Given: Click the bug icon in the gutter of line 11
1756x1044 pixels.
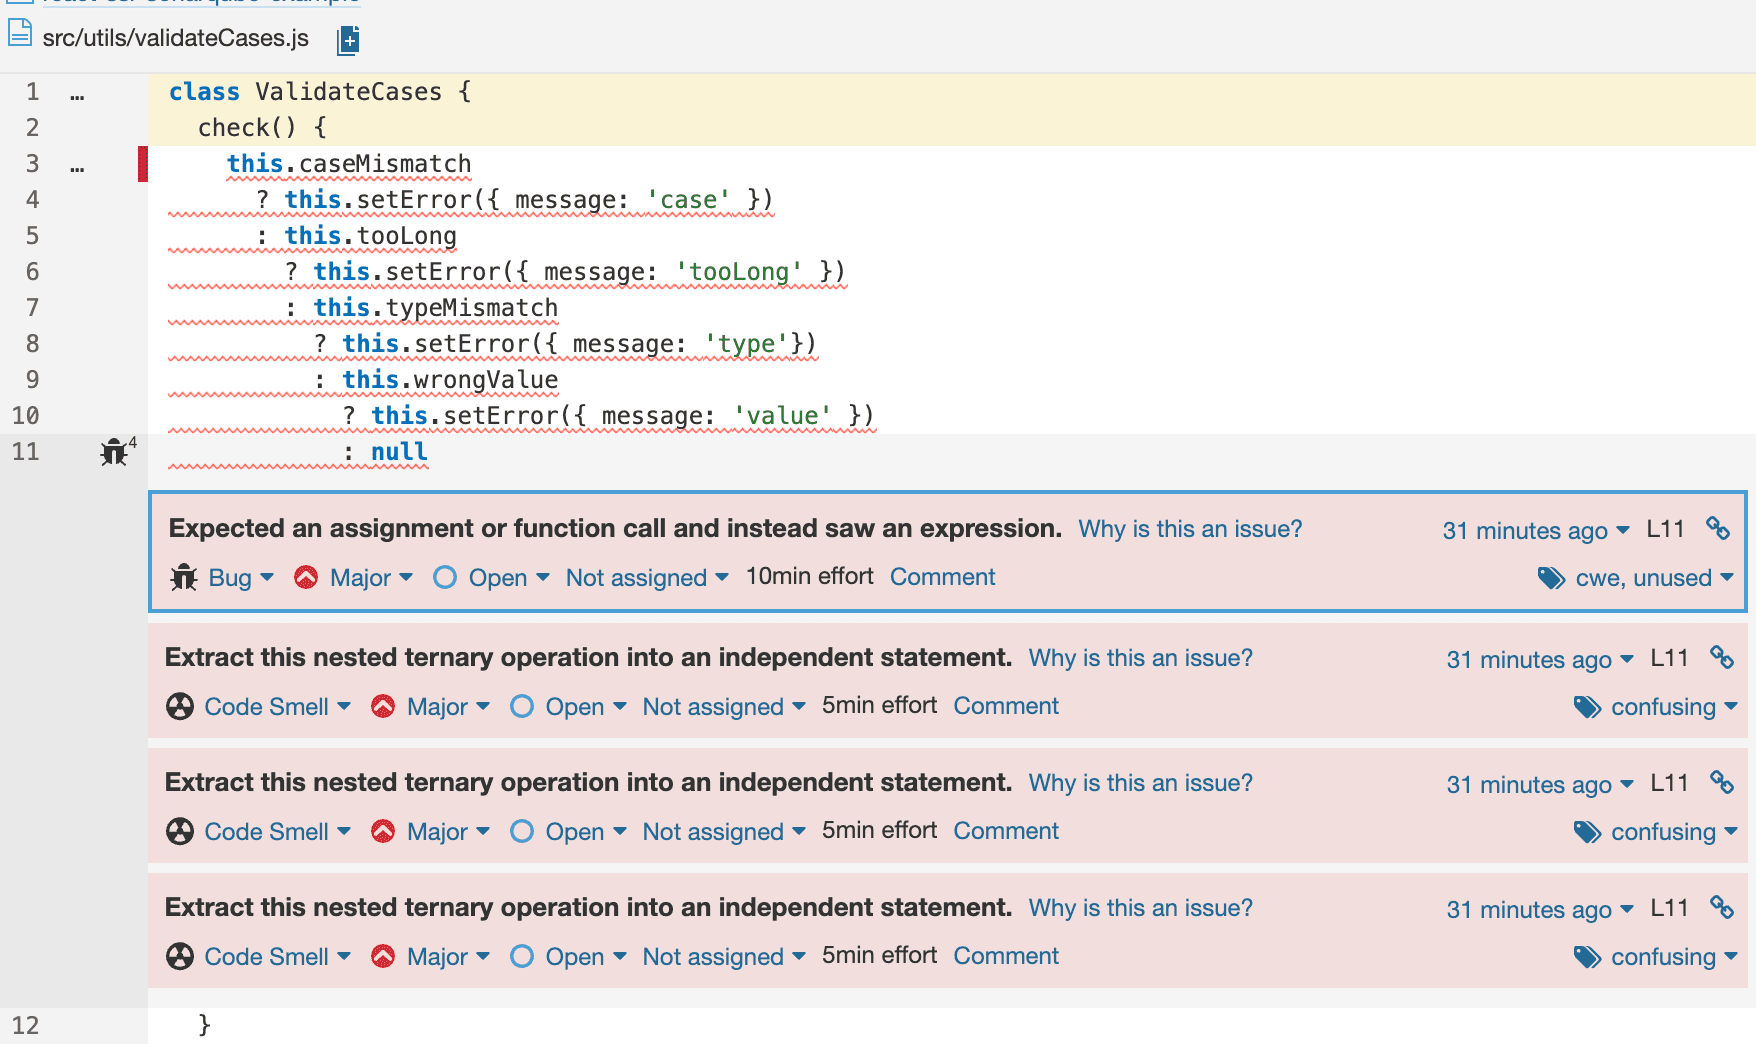Looking at the screenshot, I should [114, 453].
